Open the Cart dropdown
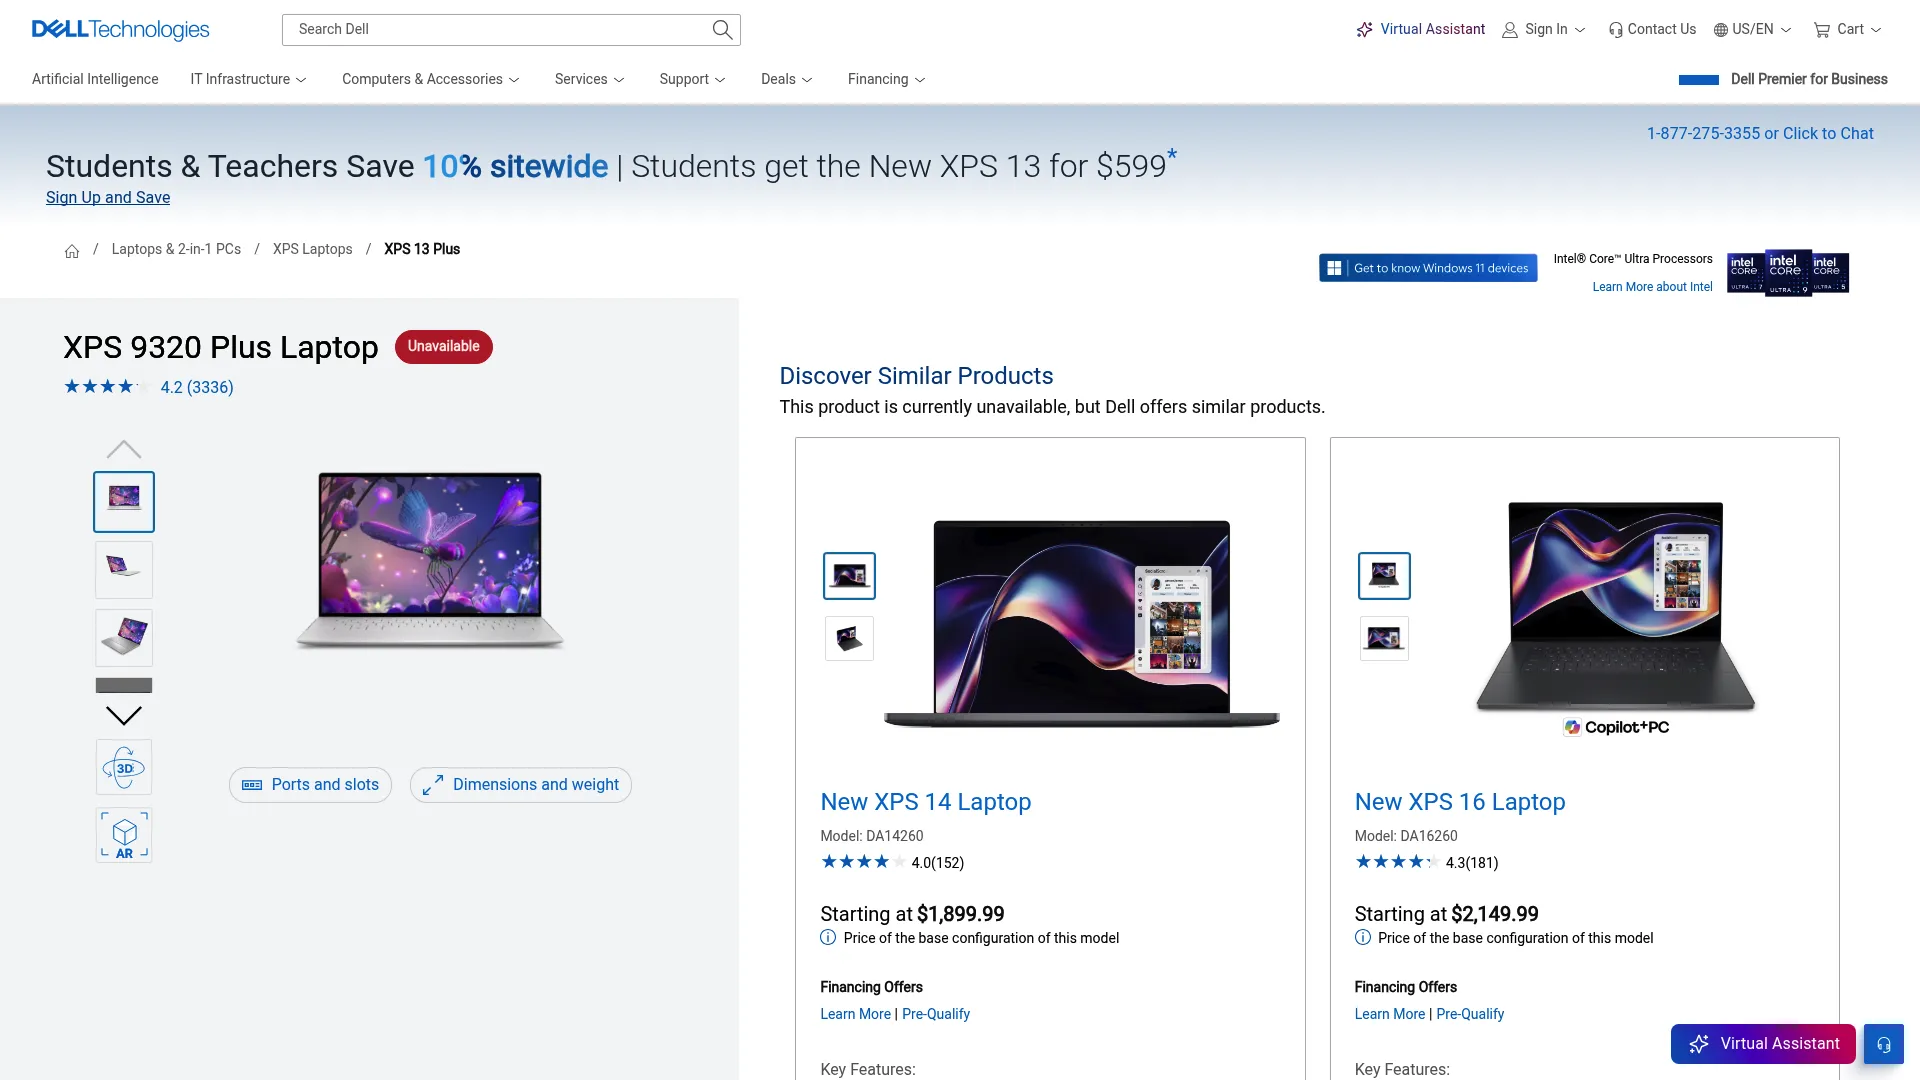 click(1848, 30)
